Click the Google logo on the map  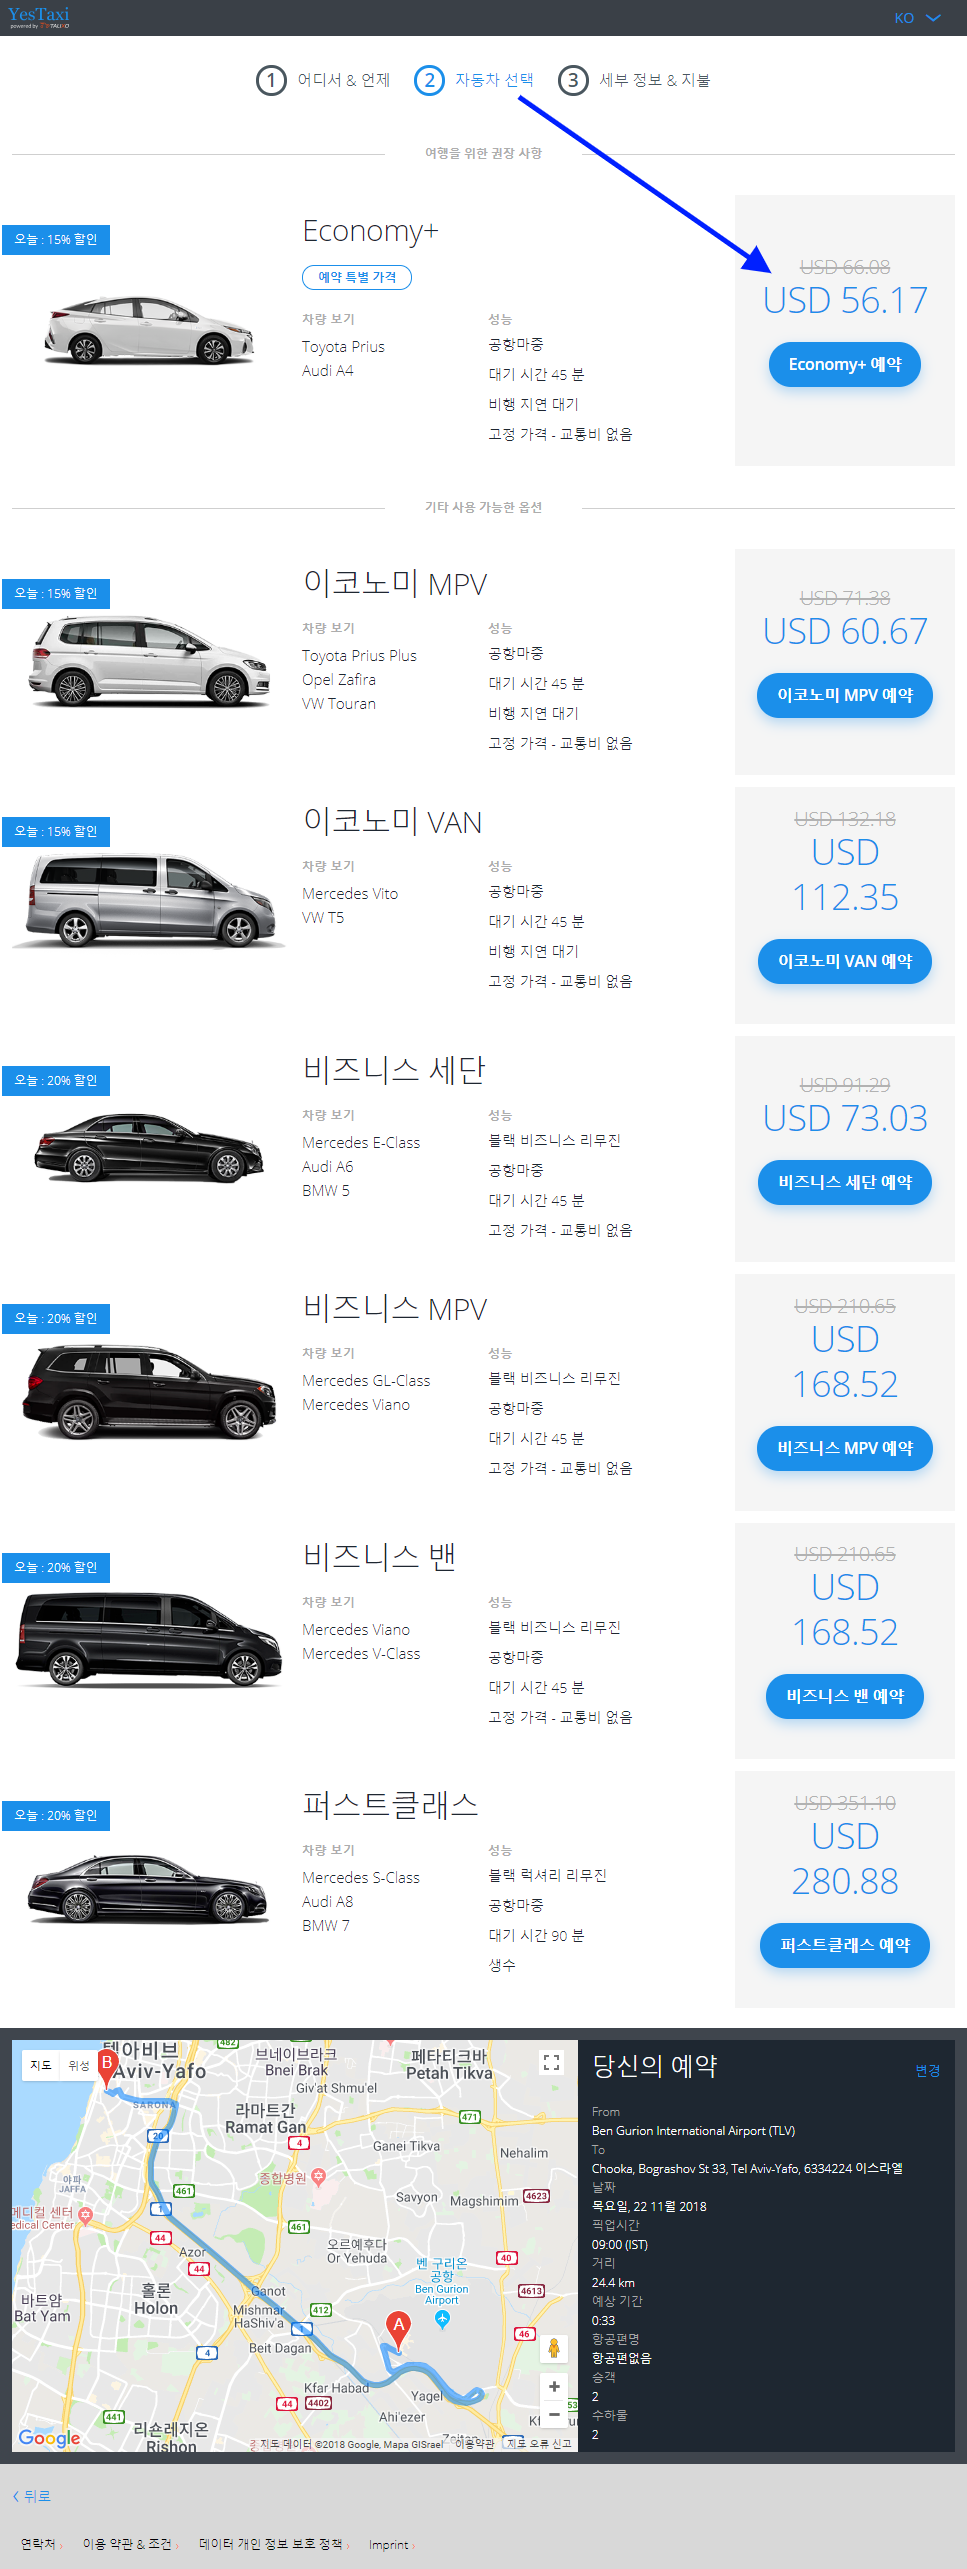pos(49,2438)
